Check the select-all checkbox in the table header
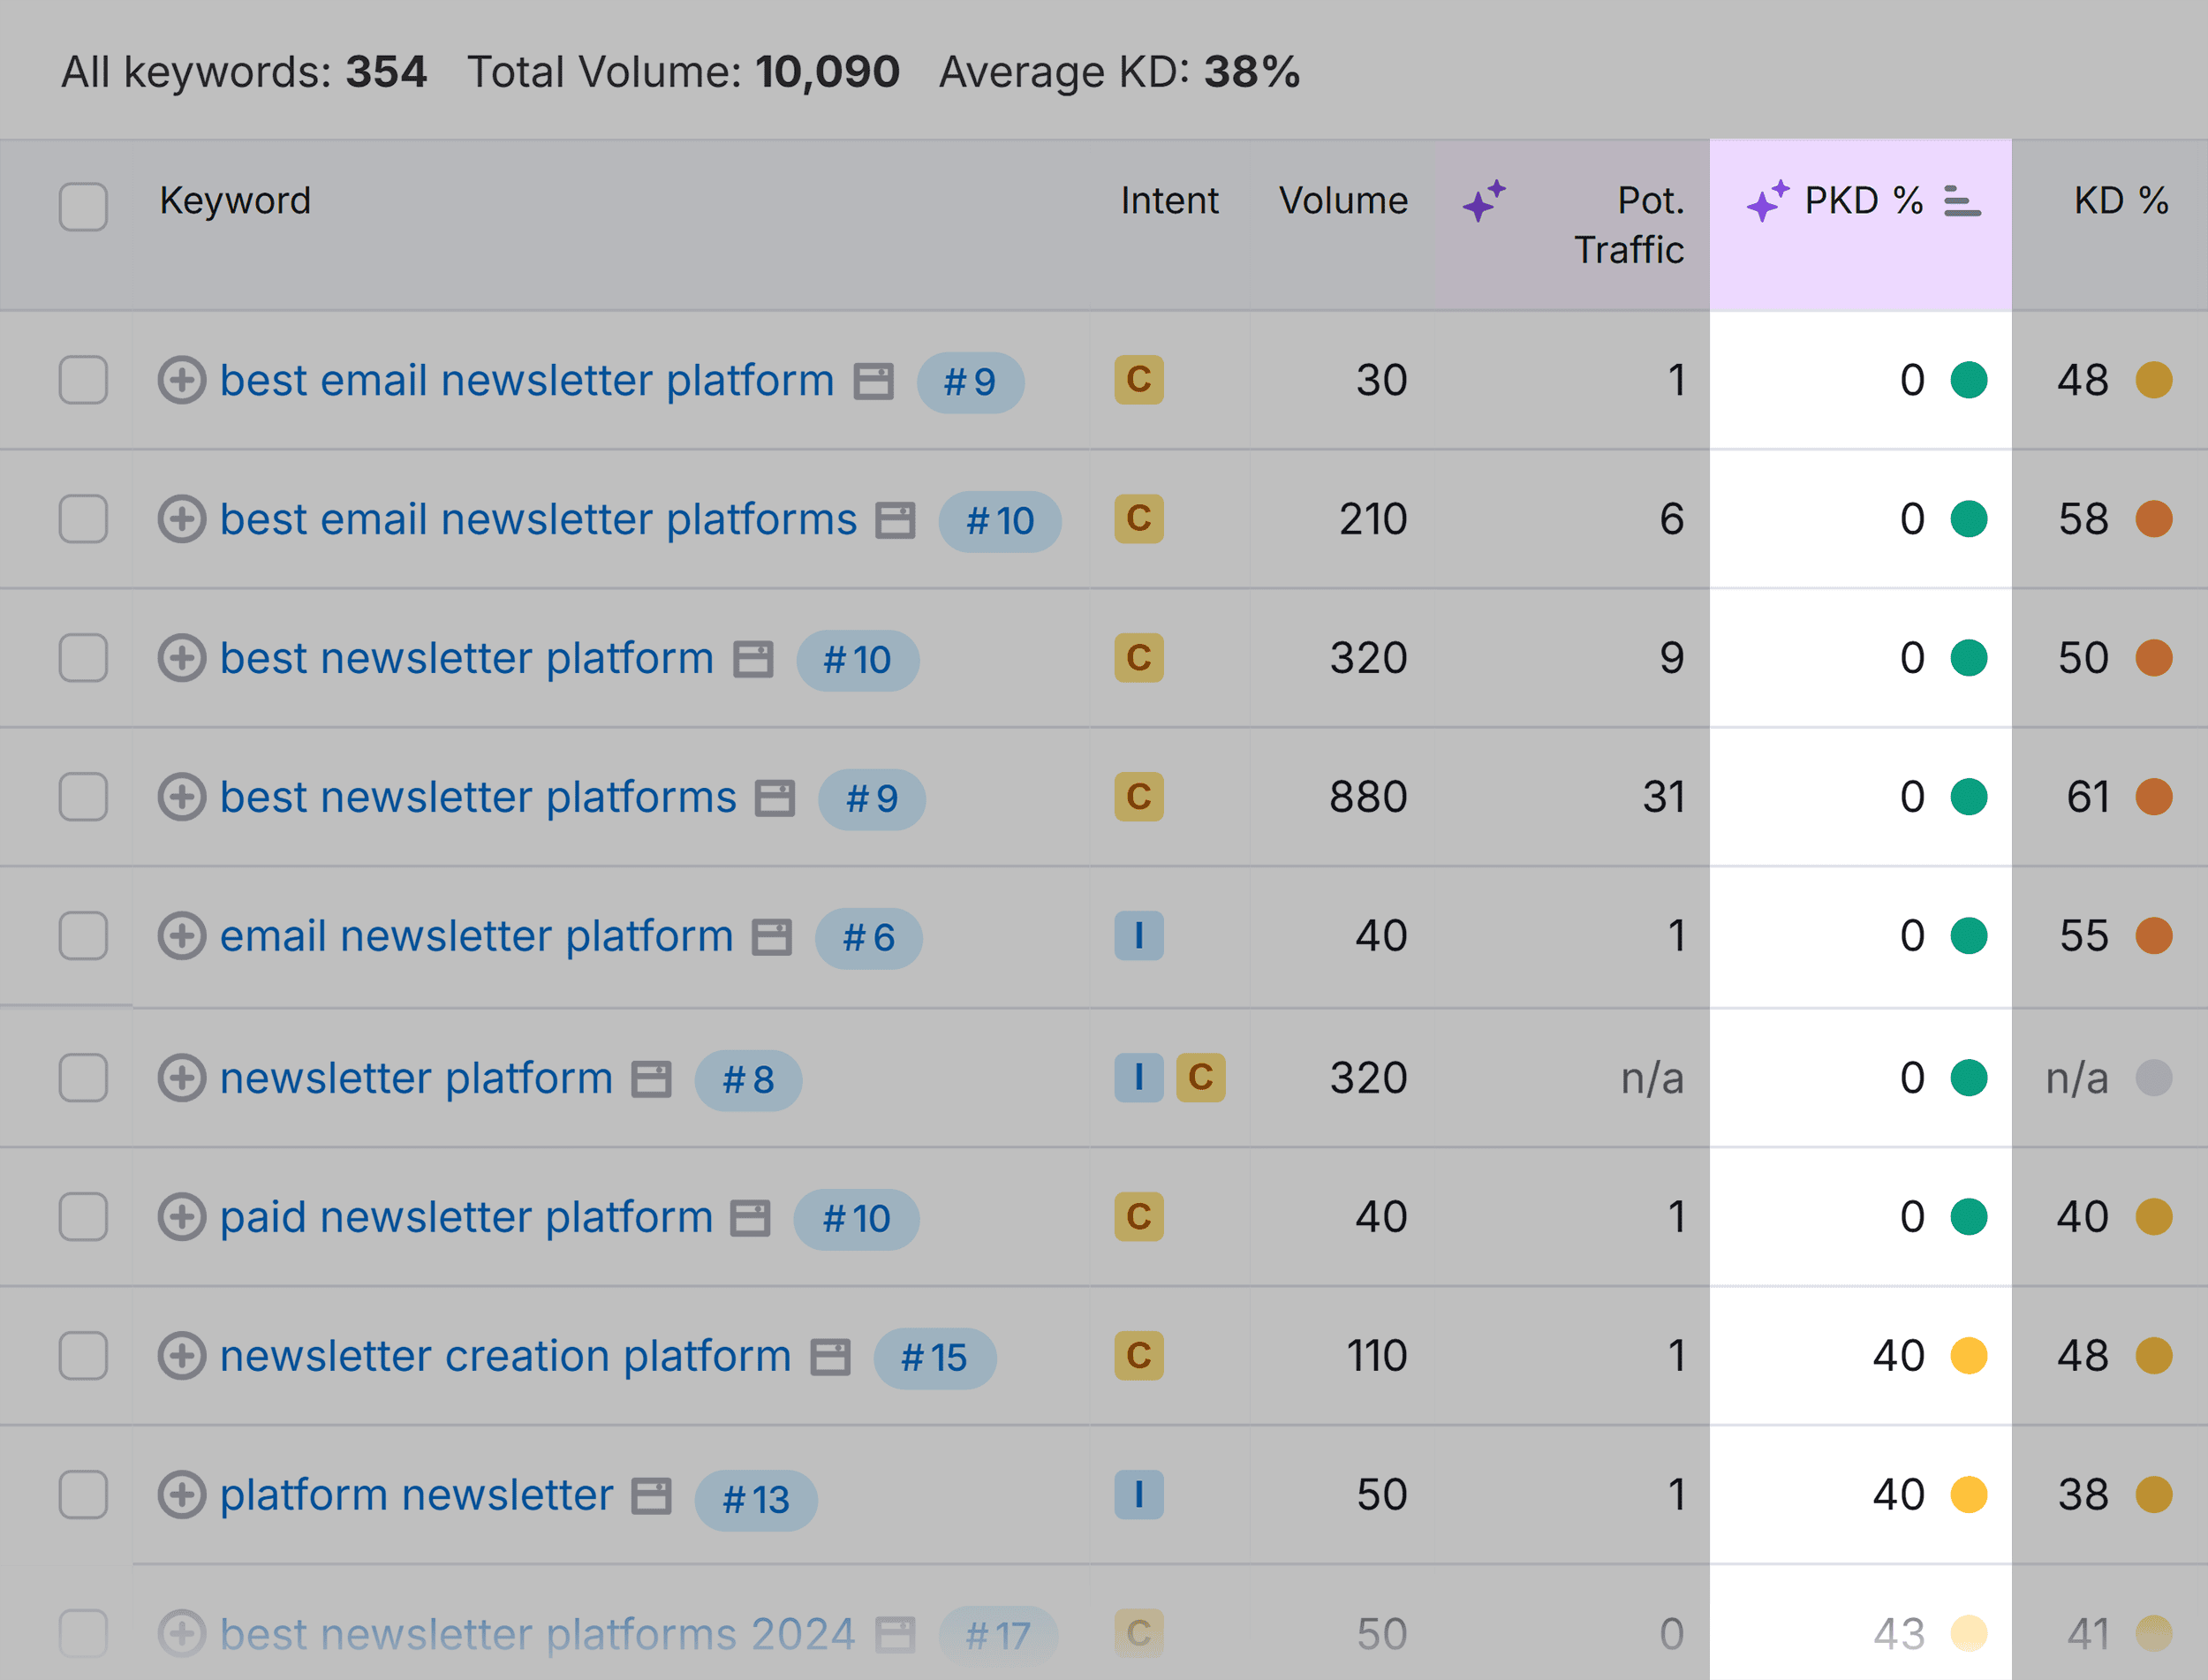The width and height of the screenshot is (2208, 1680). point(83,207)
